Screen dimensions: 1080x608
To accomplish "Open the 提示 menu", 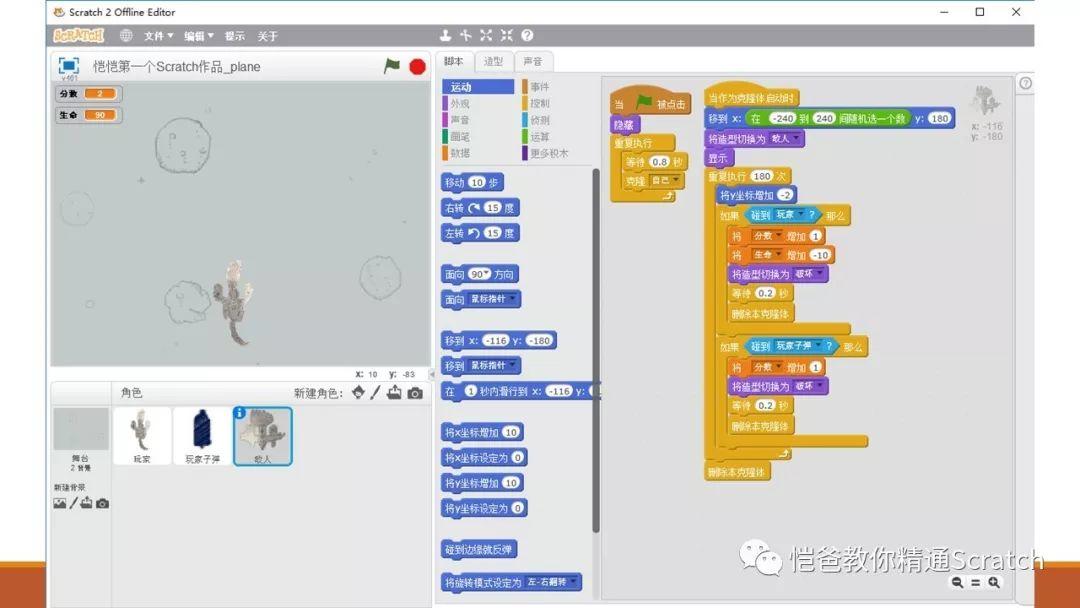I will click(234, 36).
